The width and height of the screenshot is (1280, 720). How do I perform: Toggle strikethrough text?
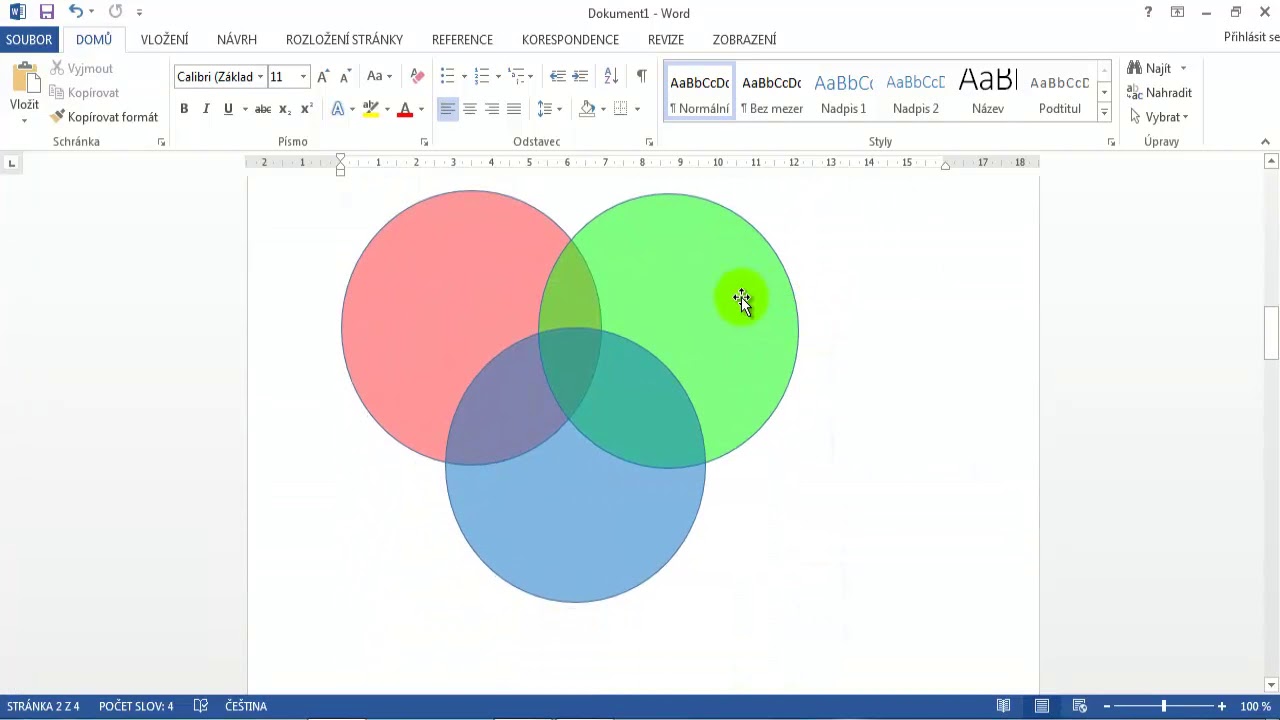tap(263, 109)
